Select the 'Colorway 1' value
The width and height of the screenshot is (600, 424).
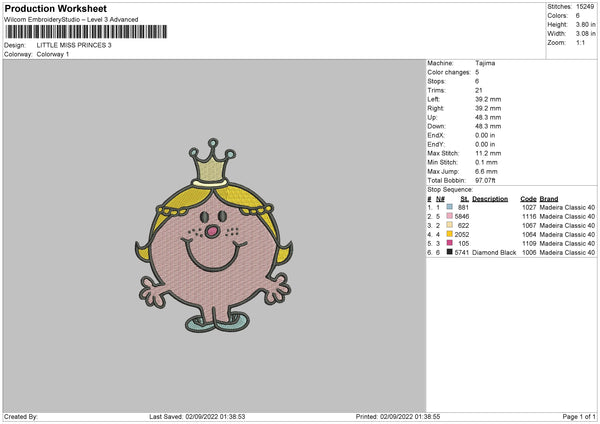[x=53, y=54]
